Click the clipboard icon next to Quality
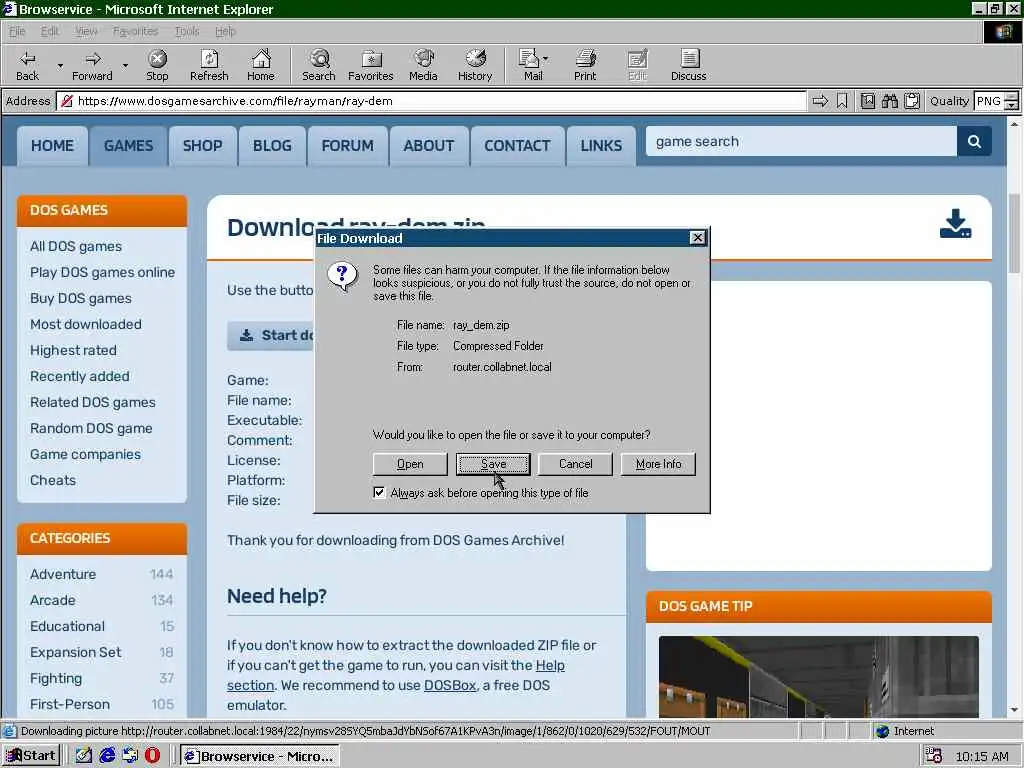This screenshot has height=768, width=1024. (912, 101)
